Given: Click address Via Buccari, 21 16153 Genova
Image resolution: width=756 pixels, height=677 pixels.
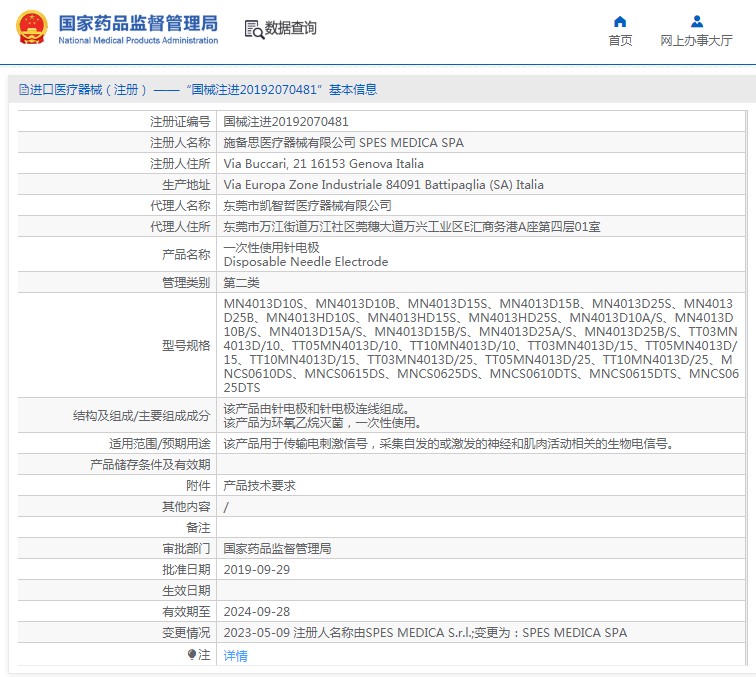Looking at the screenshot, I should [x=324, y=164].
